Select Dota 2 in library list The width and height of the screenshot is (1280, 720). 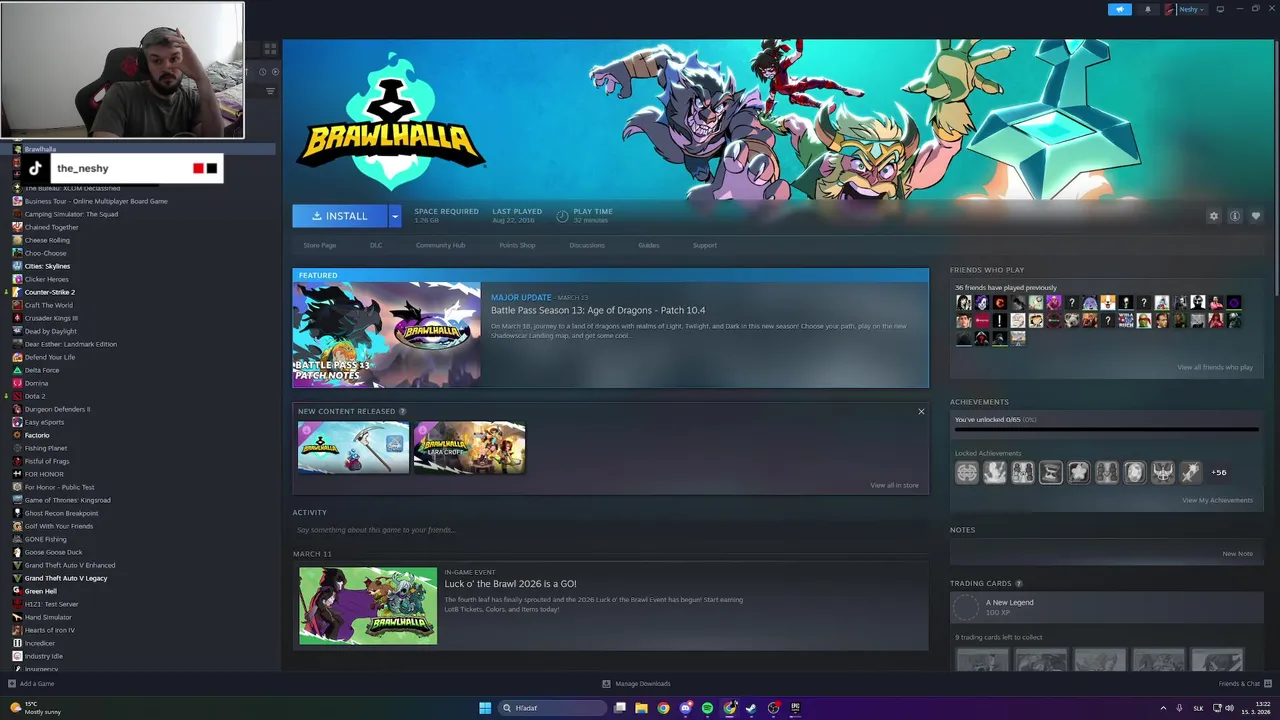pos(35,396)
